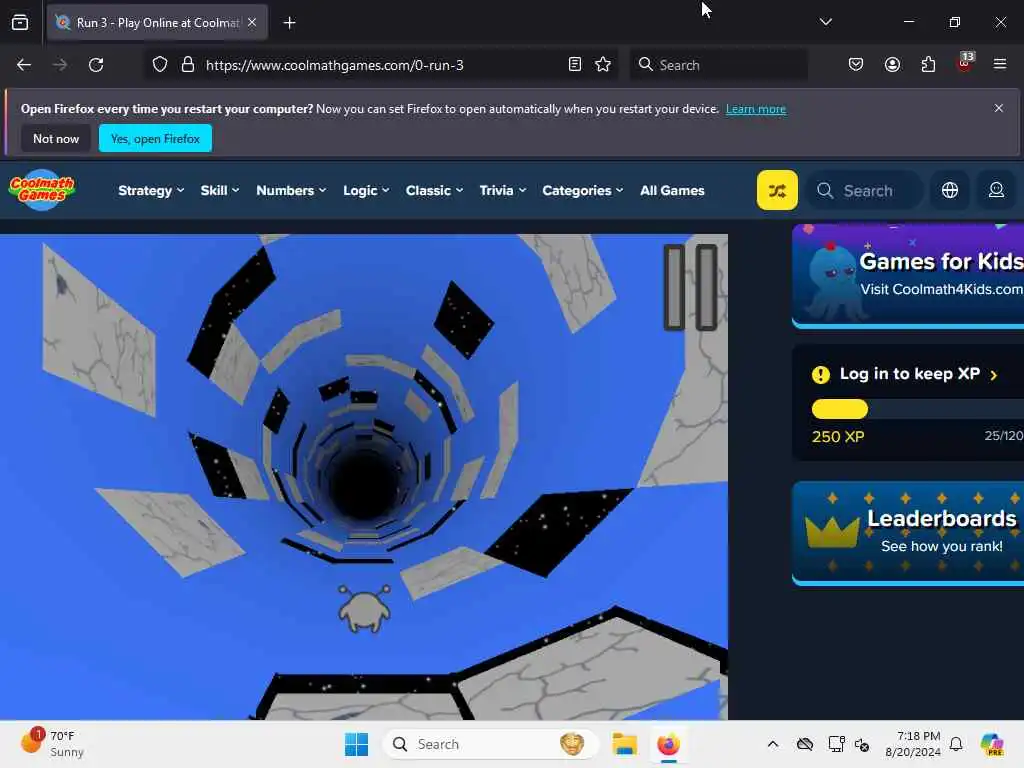Click the site security padlock icon
This screenshot has height=768, width=1024.
188,65
